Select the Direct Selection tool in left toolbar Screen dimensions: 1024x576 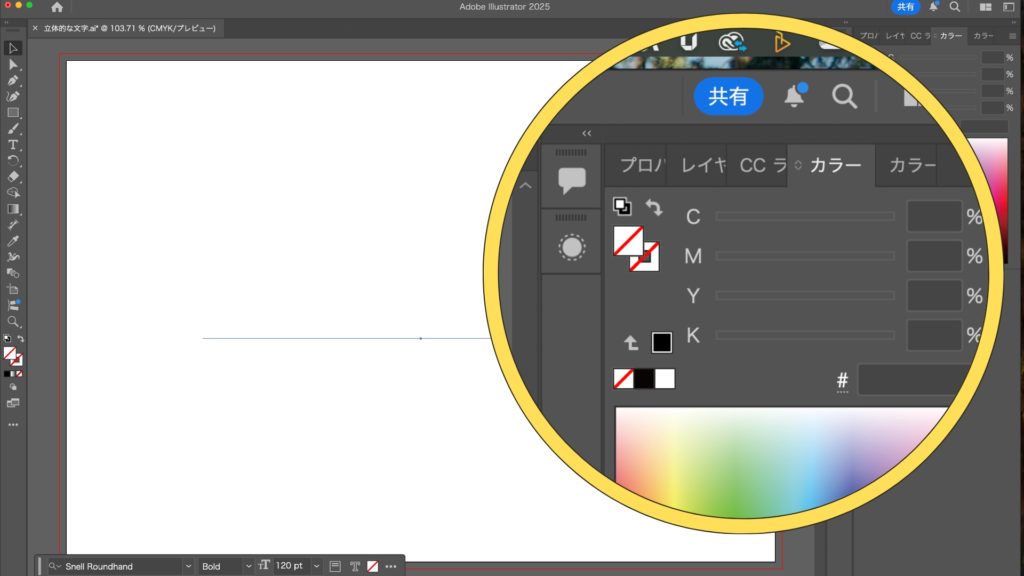13,64
